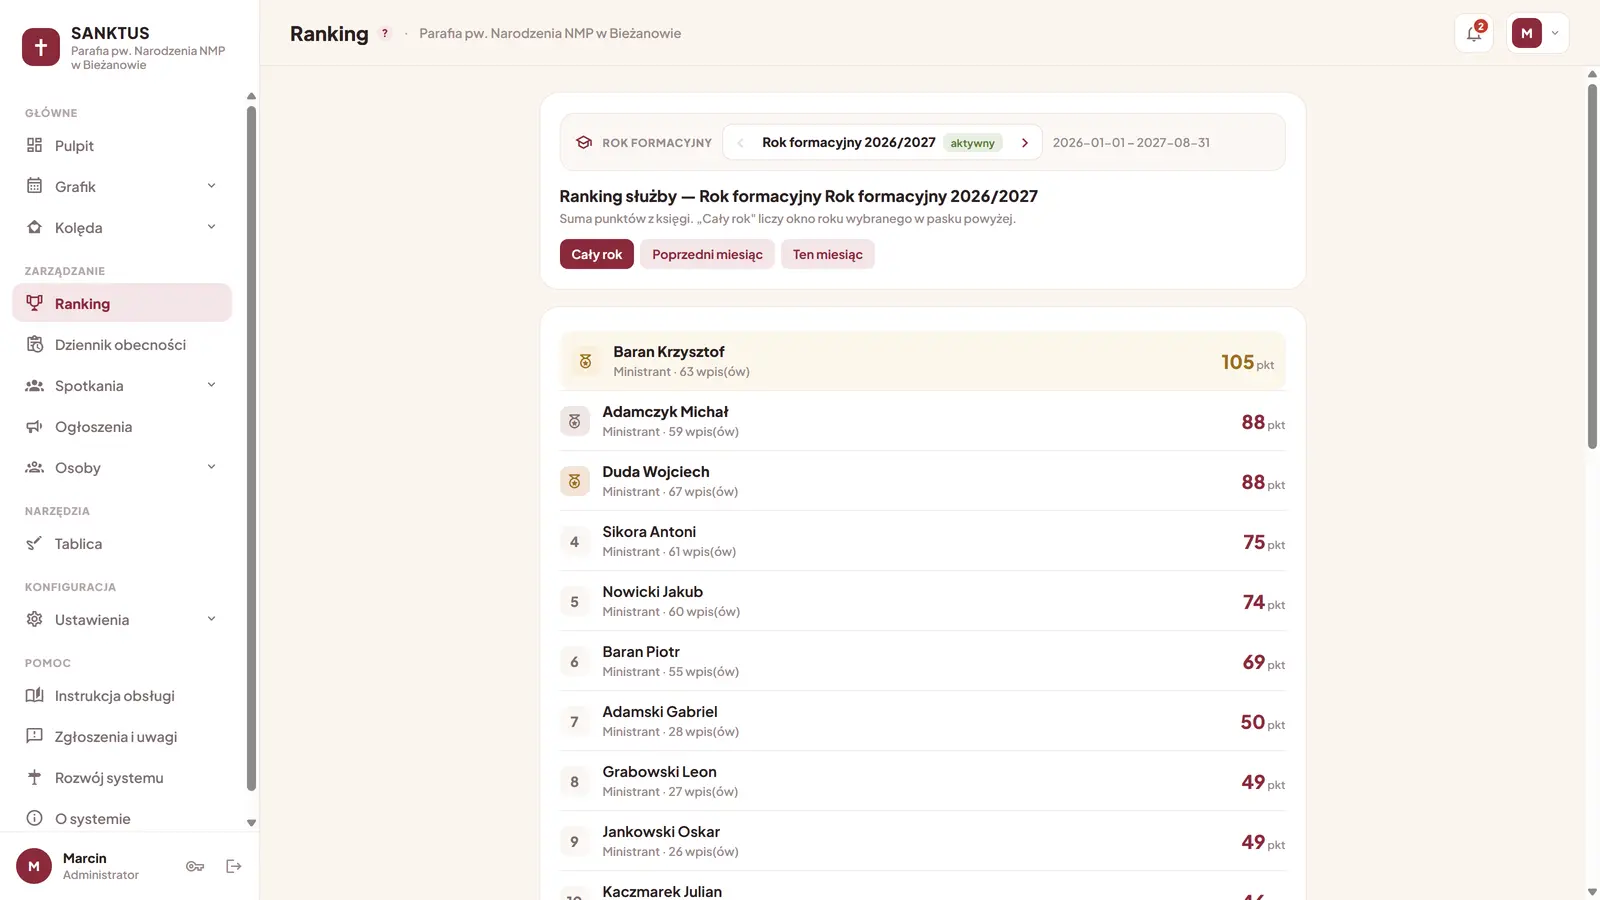1600x900 pixels.
Task: Click the O systemie info icon
Action: 34,818
